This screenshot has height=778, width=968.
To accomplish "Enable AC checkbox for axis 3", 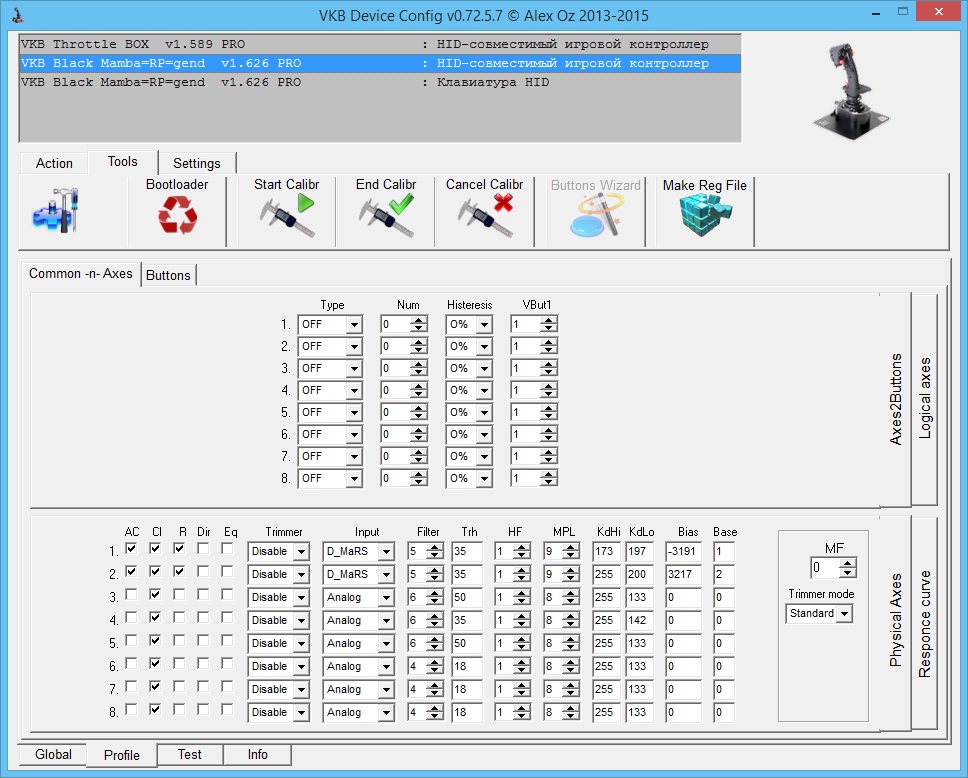I will [x=131, y=594].
